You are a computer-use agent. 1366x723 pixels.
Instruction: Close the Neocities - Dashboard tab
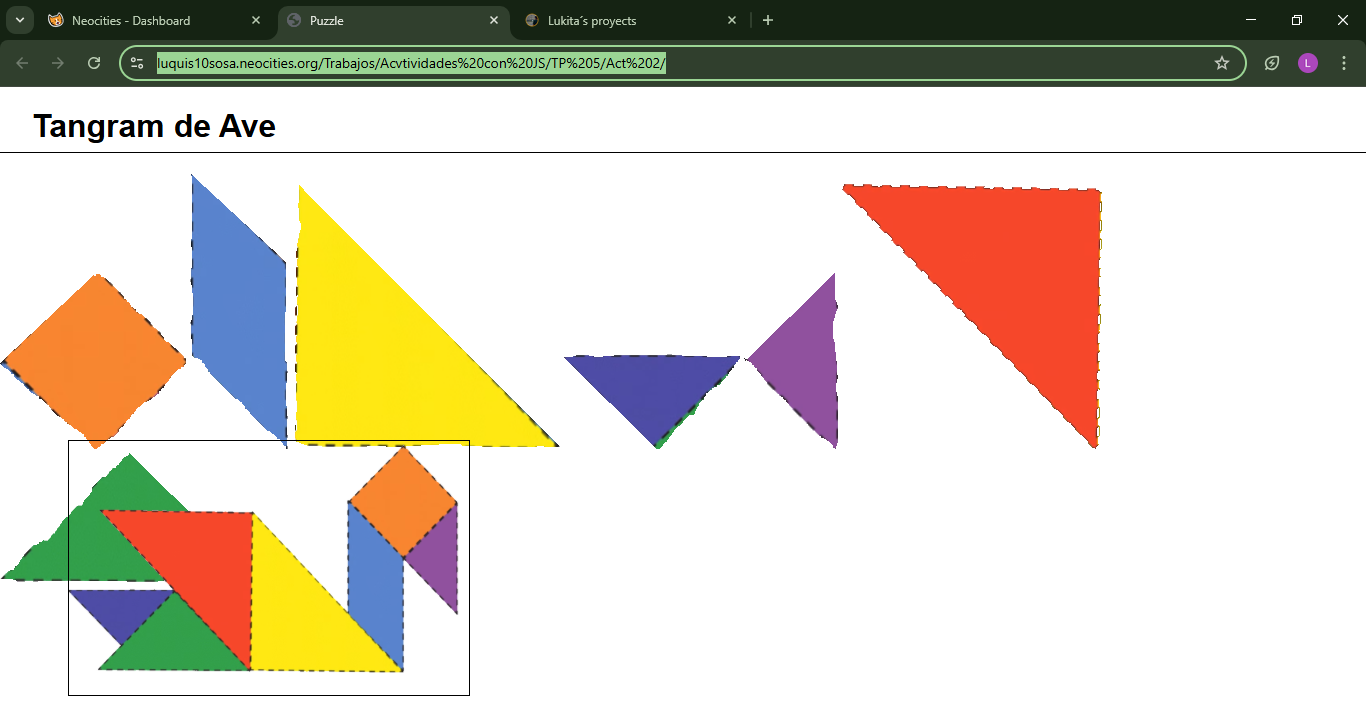256,20
